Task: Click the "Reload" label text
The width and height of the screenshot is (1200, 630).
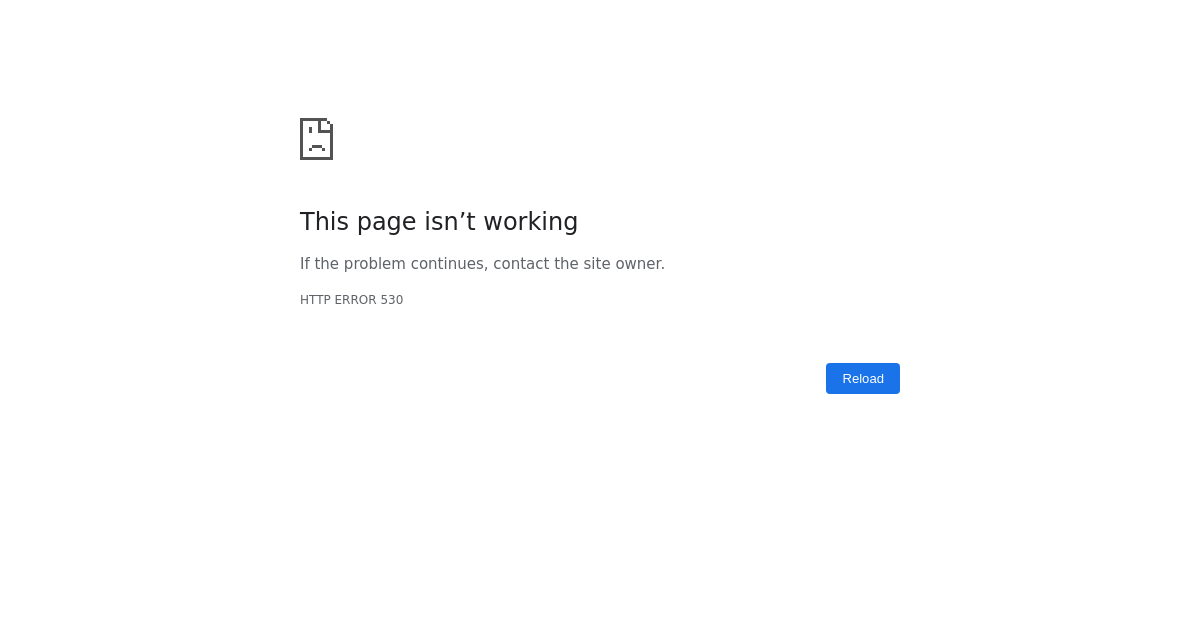Action: coord(863,378)
